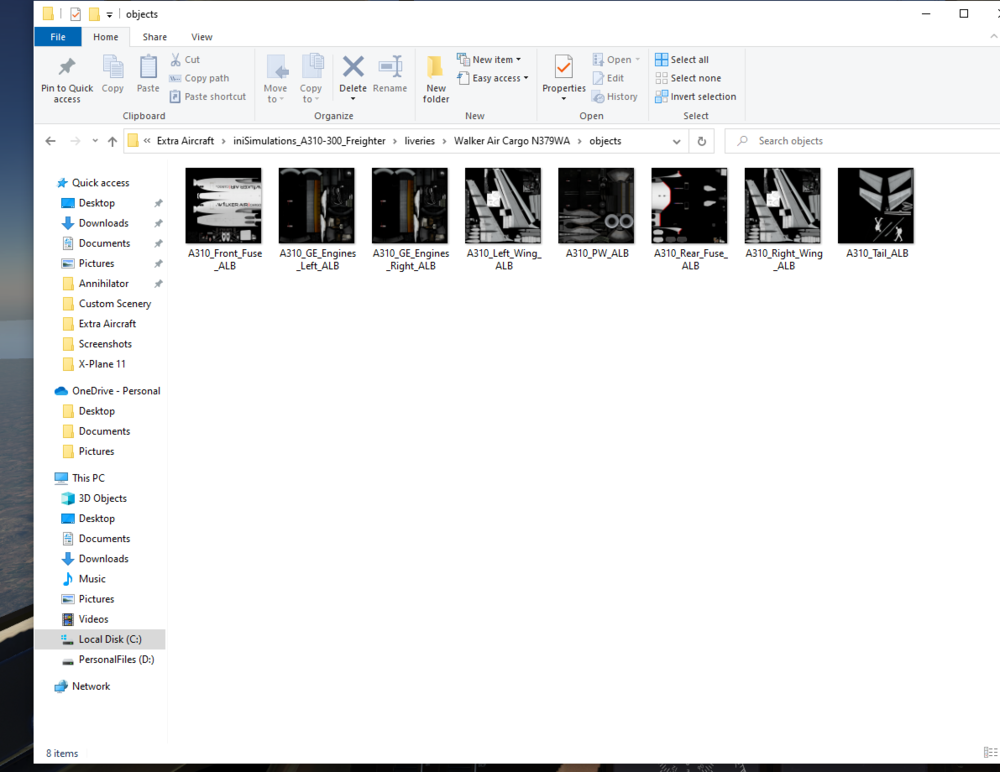This screenshot has width=1000, height=772.
Task: Click the refresh icon in the address bar
Action: pos(701,141)
